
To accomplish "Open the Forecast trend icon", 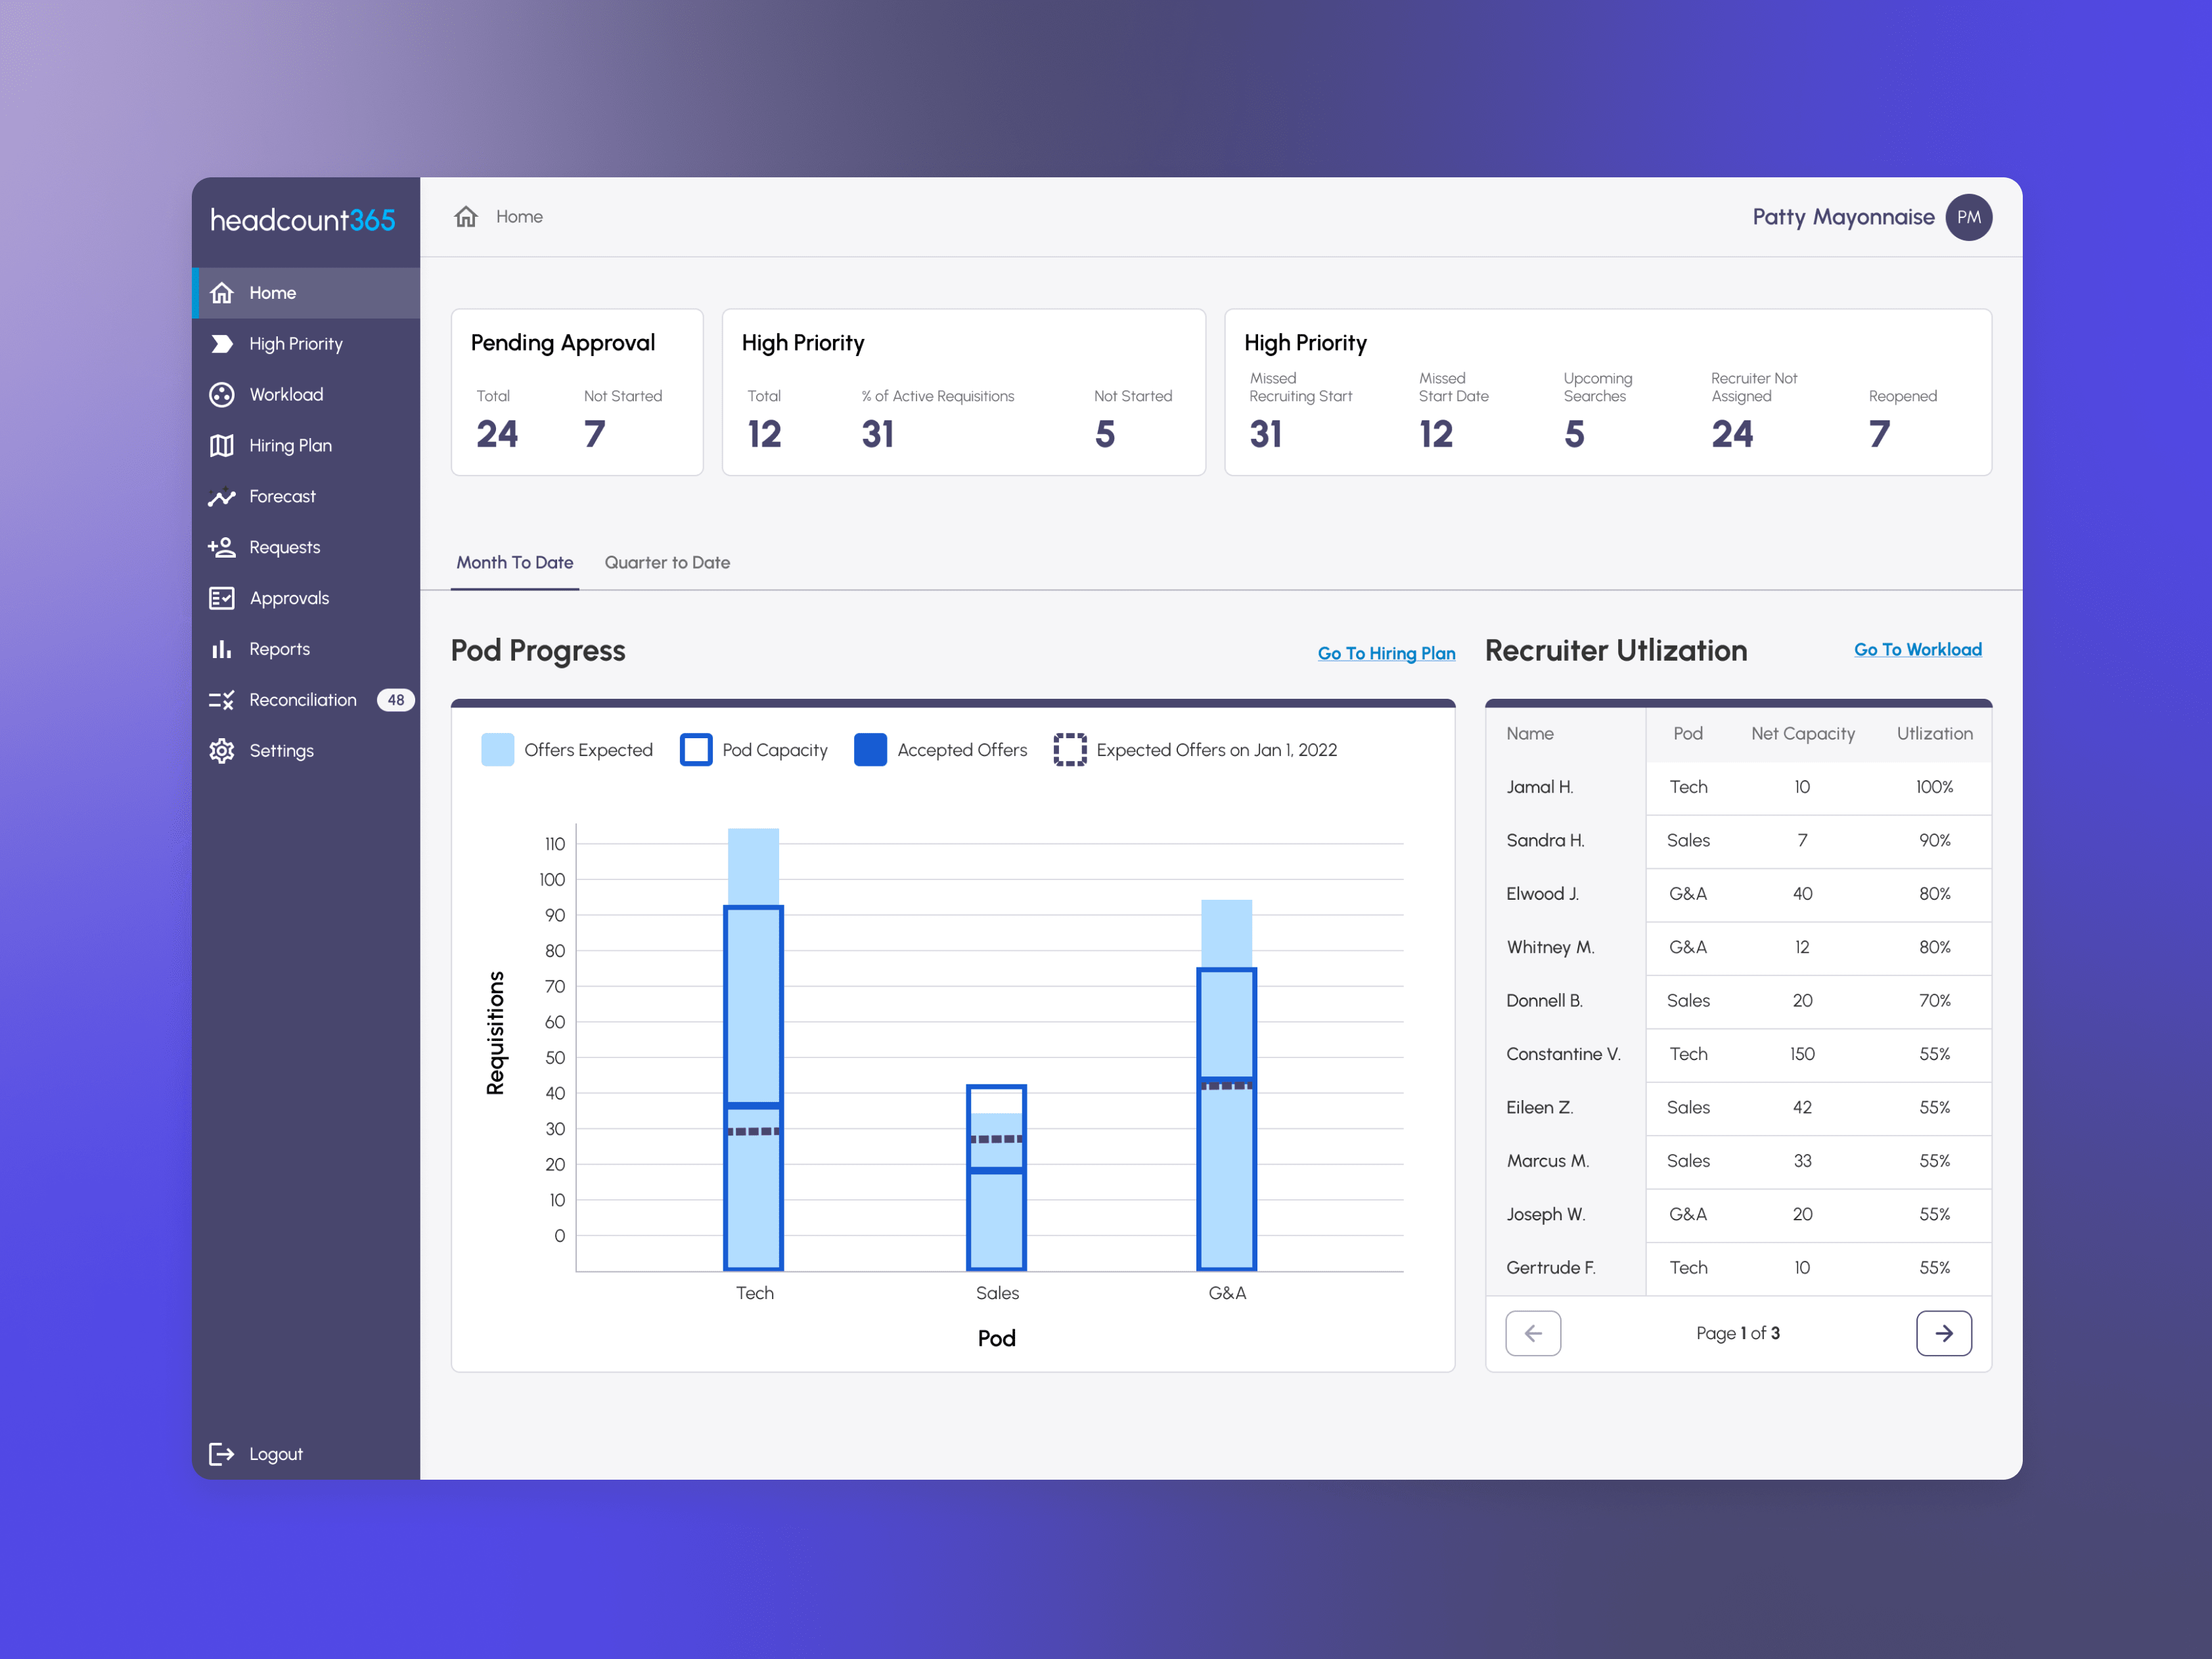I will (221, 497).
